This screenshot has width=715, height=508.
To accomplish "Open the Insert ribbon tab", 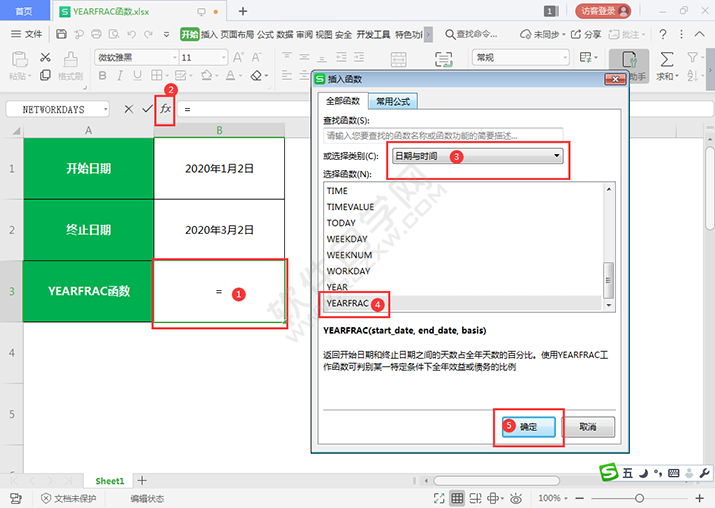I will 209,35.
